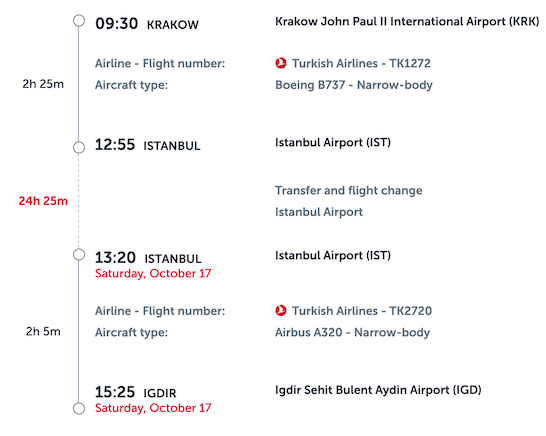Click the Turkish Airlines logo beside TK2720
This screenshot has height=436, width=546.
click(281, 311)
